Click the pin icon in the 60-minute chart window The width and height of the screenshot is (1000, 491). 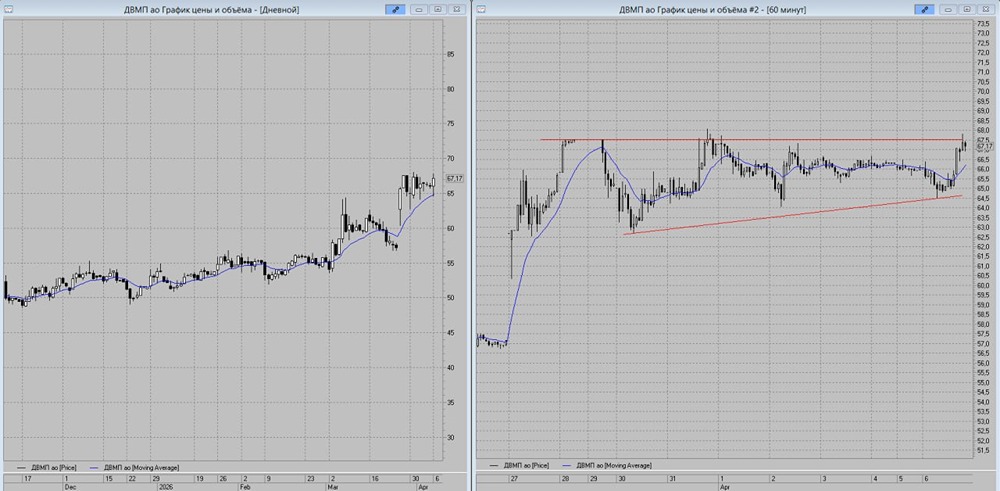(924, 9)
